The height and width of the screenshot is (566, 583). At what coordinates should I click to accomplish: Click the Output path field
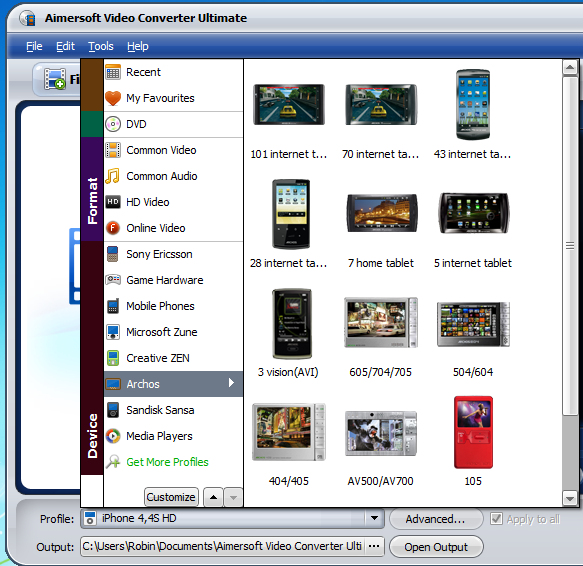coord(222,546)
